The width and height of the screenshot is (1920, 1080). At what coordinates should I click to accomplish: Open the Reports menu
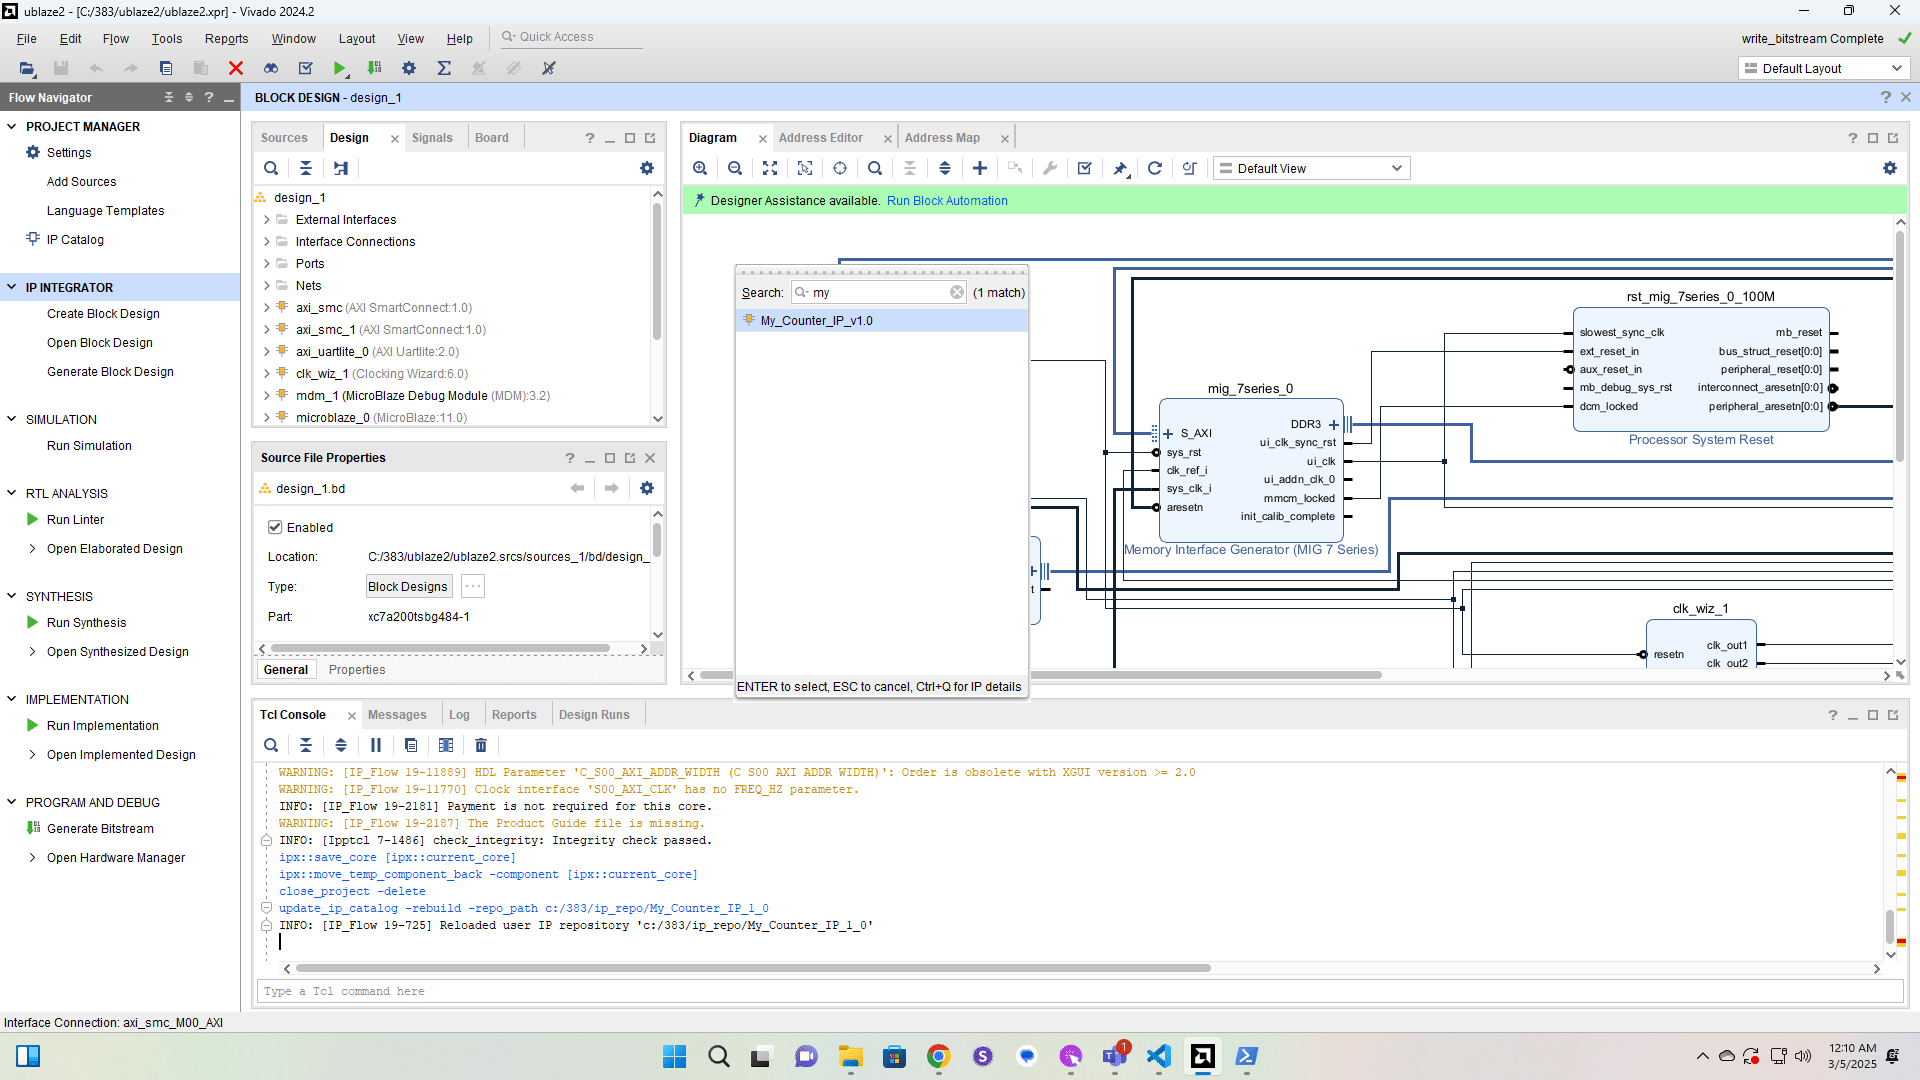226,38
